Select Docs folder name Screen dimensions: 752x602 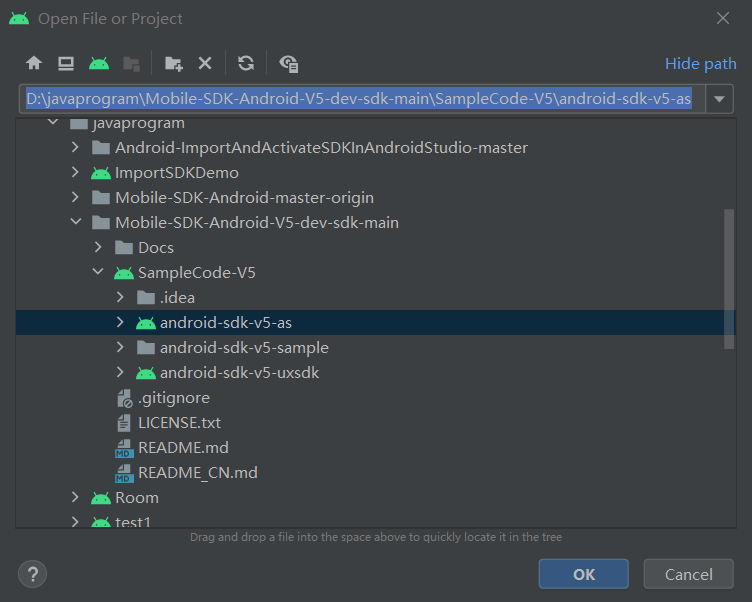tap(156, 248)
